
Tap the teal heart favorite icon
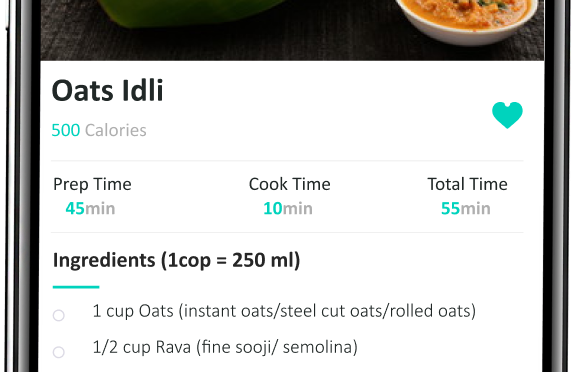tap(507, 115)
